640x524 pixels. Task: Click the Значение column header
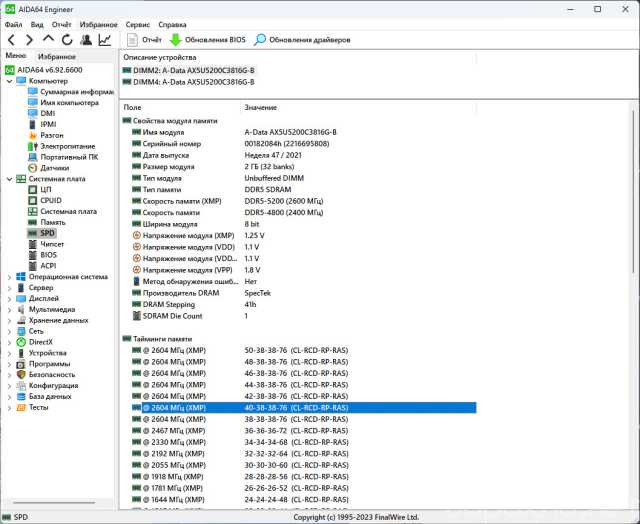[x=260, y=107]
